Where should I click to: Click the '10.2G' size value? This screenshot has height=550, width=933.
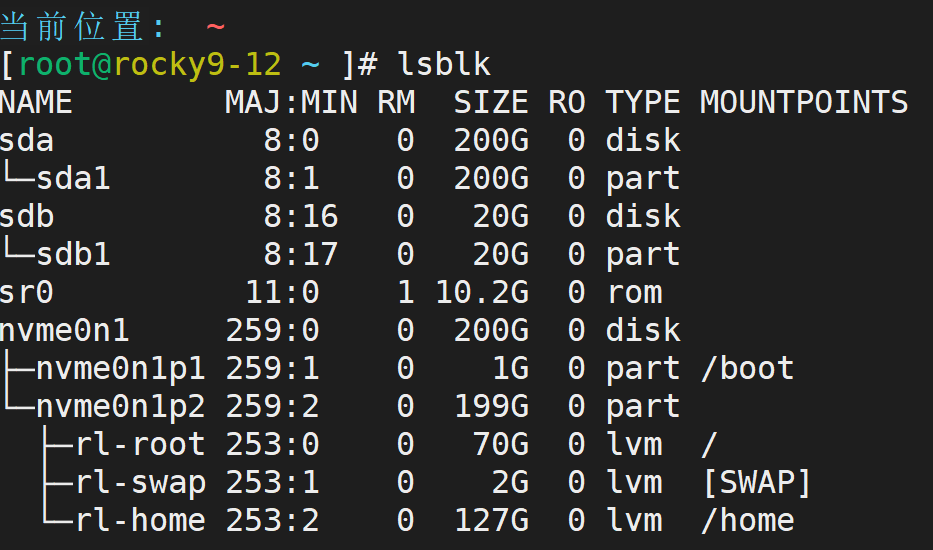(482, 292)
